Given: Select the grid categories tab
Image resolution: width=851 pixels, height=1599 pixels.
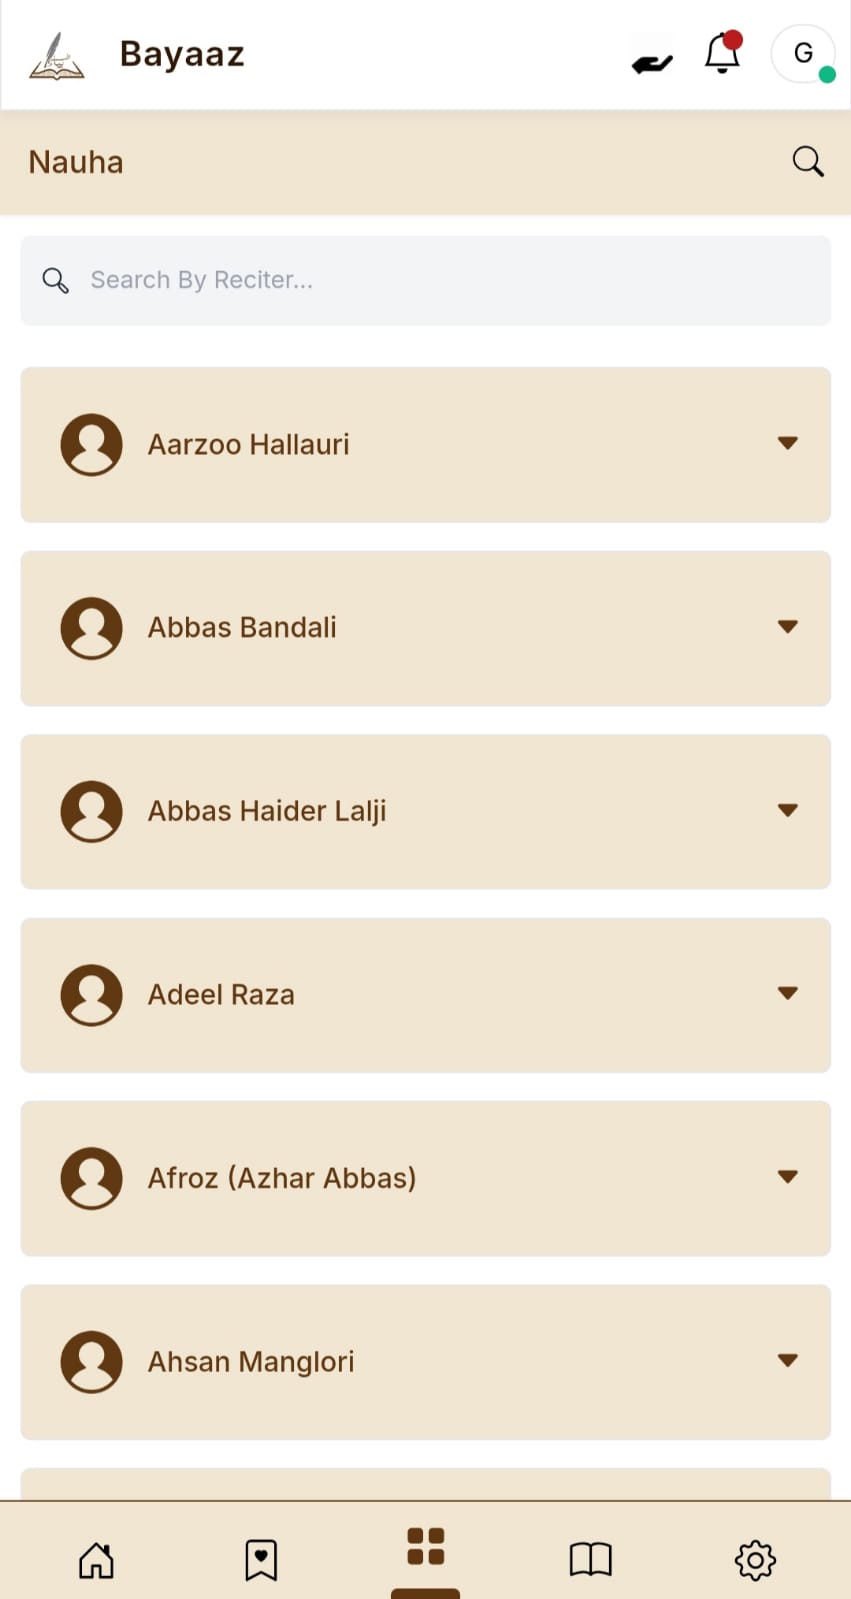Looking at the screenshot, I should pos(425,1546).
